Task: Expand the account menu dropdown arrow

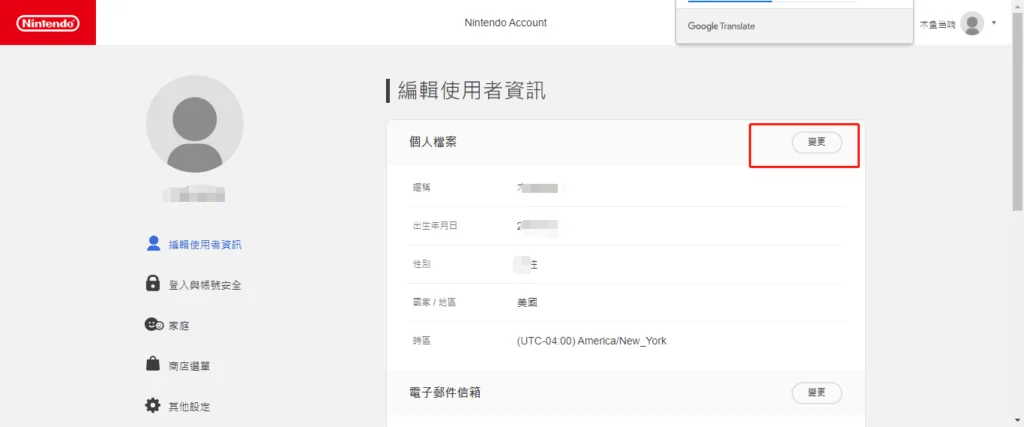Action: 994,23
